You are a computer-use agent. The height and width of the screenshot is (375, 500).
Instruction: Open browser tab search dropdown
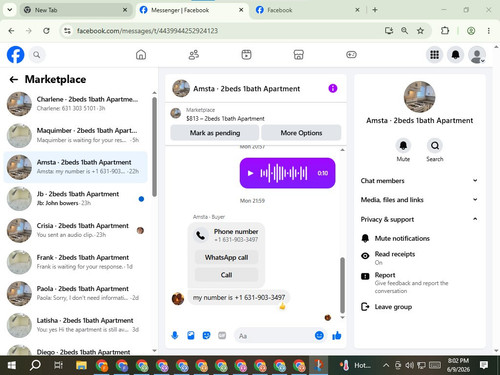pos(10,10)
